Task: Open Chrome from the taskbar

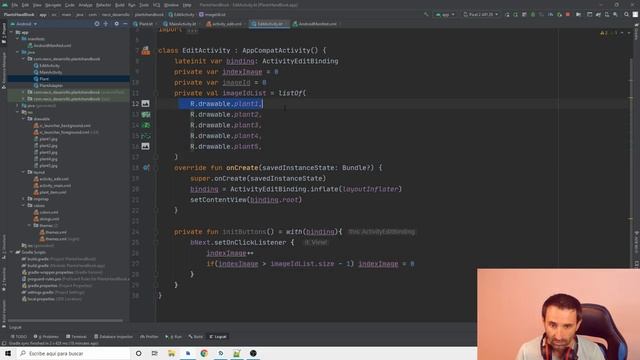Action: [204, 353]
